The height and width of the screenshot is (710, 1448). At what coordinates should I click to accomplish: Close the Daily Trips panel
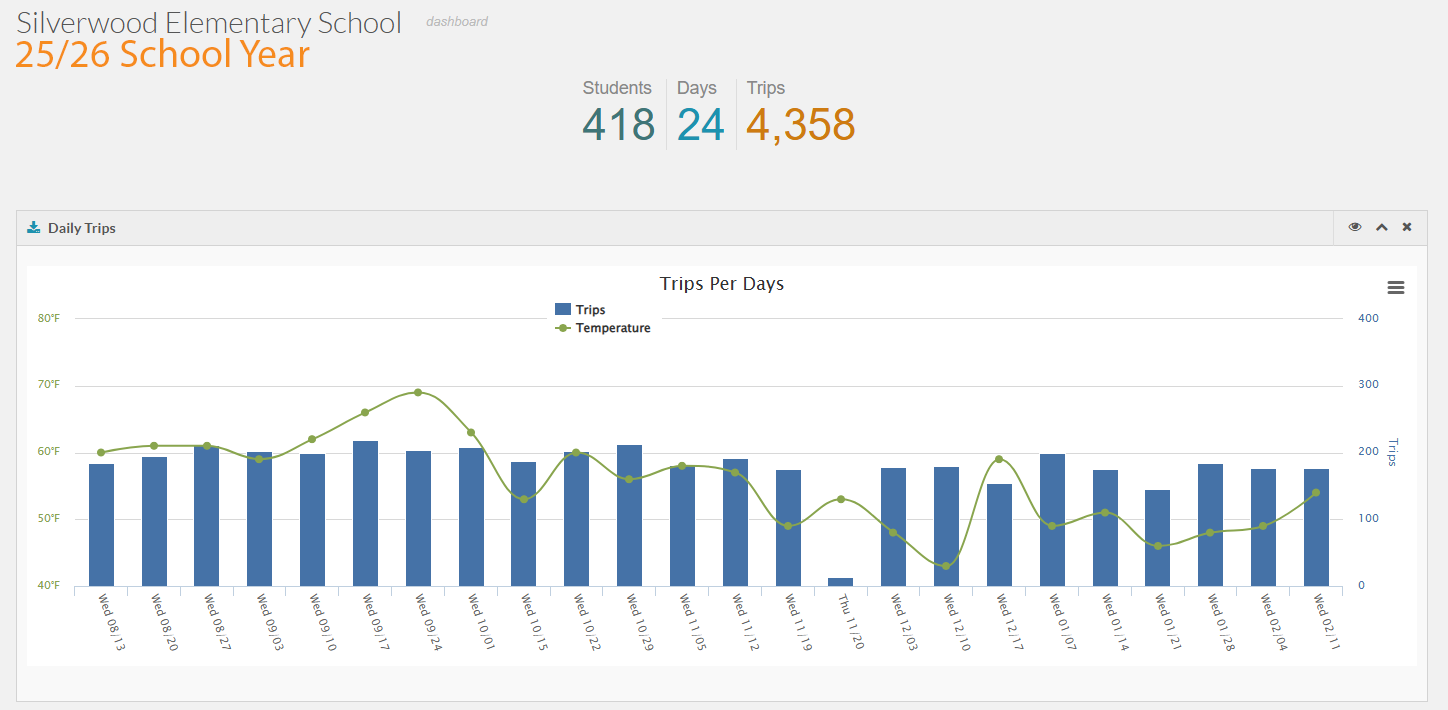point(1407,227)
